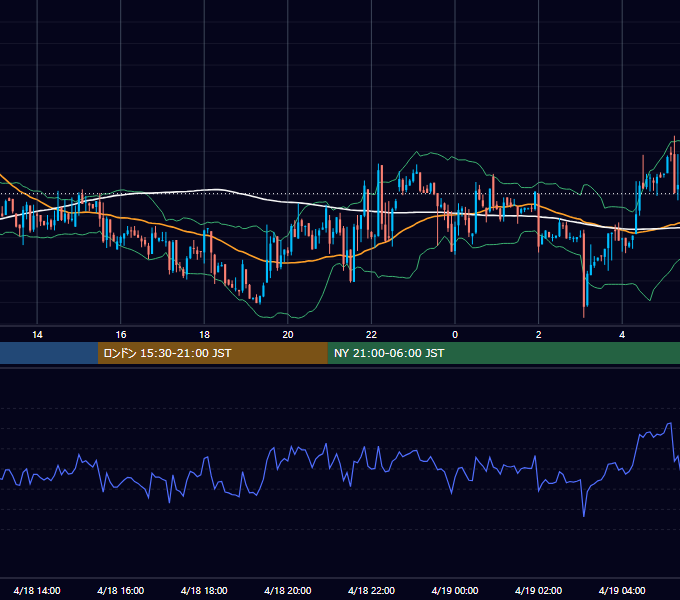The image size is (680, 600).
Task: Click the hour label 20 on chart axis
Action: click(288, 335)
